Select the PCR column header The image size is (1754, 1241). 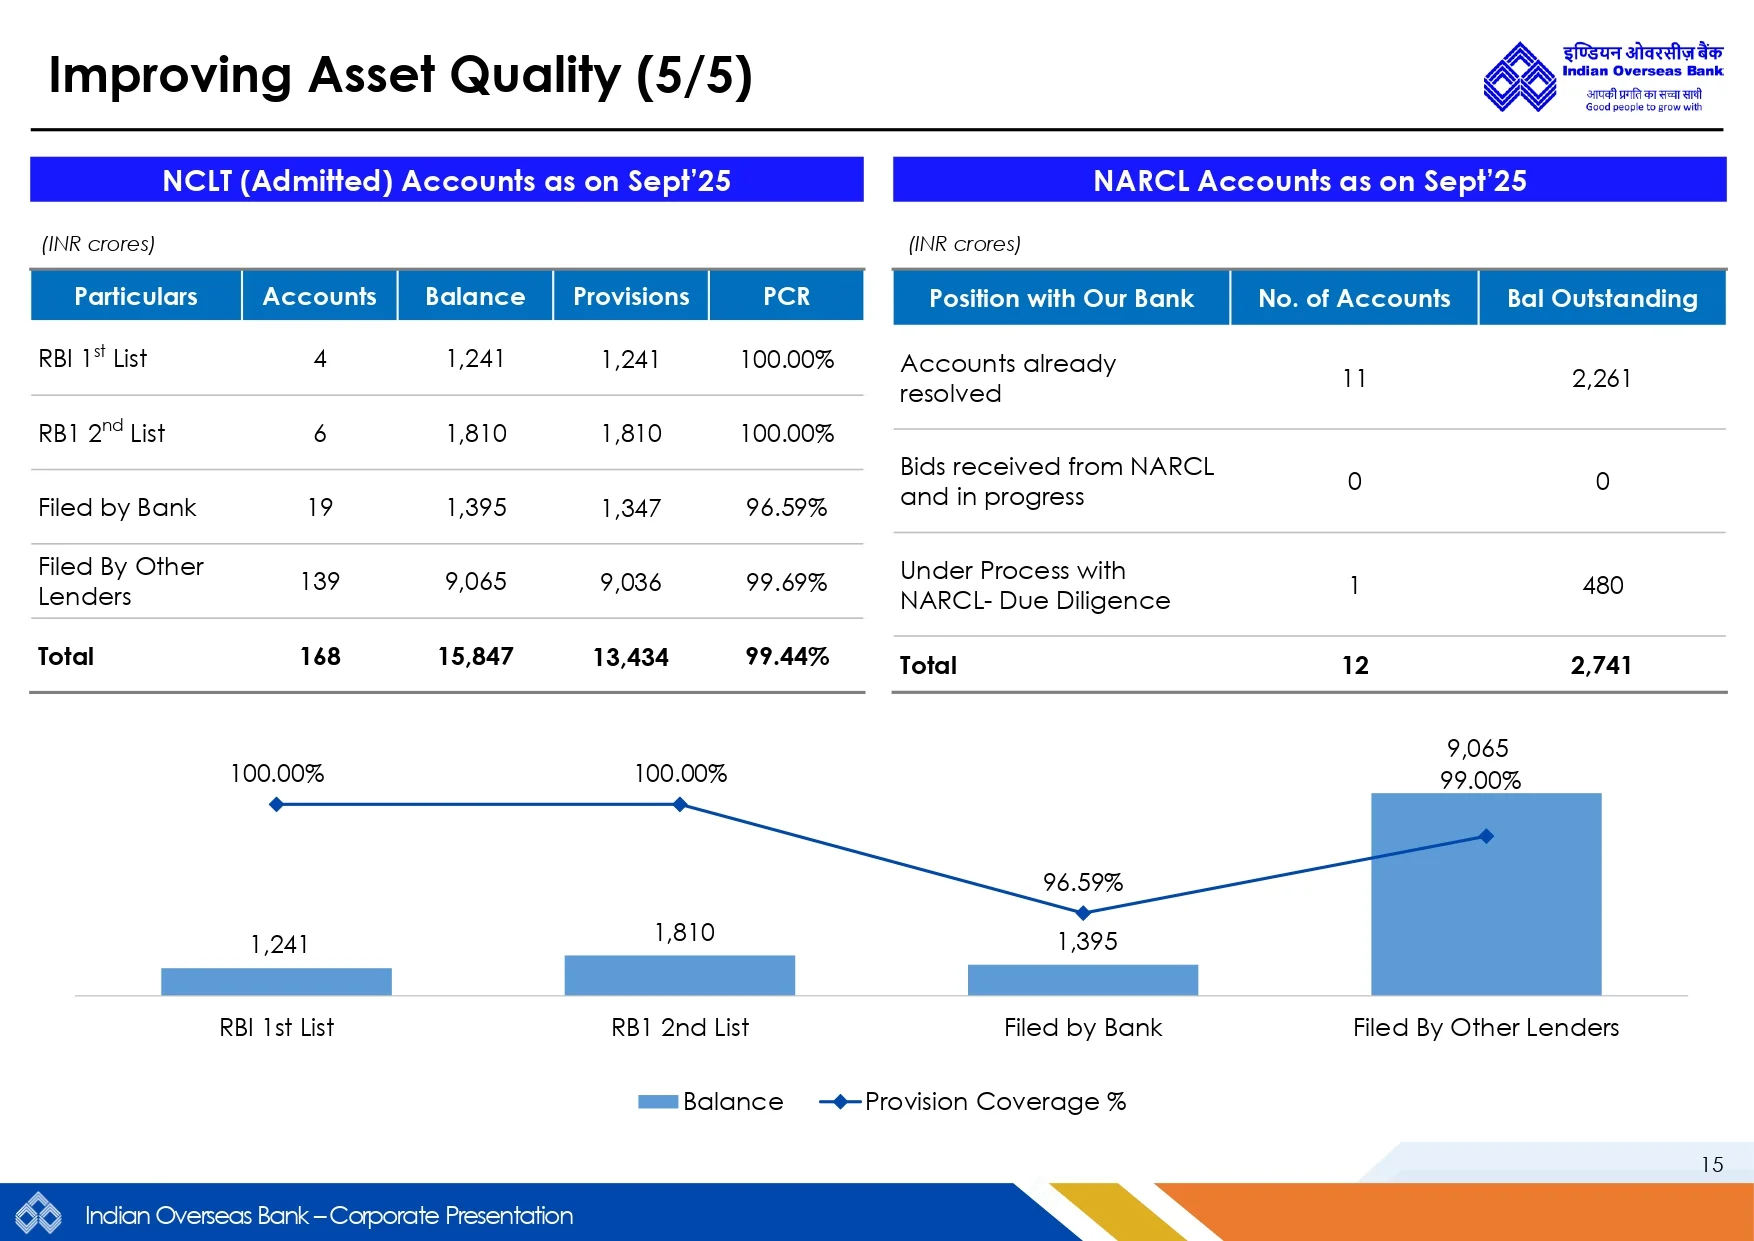[x=786, y=296]
